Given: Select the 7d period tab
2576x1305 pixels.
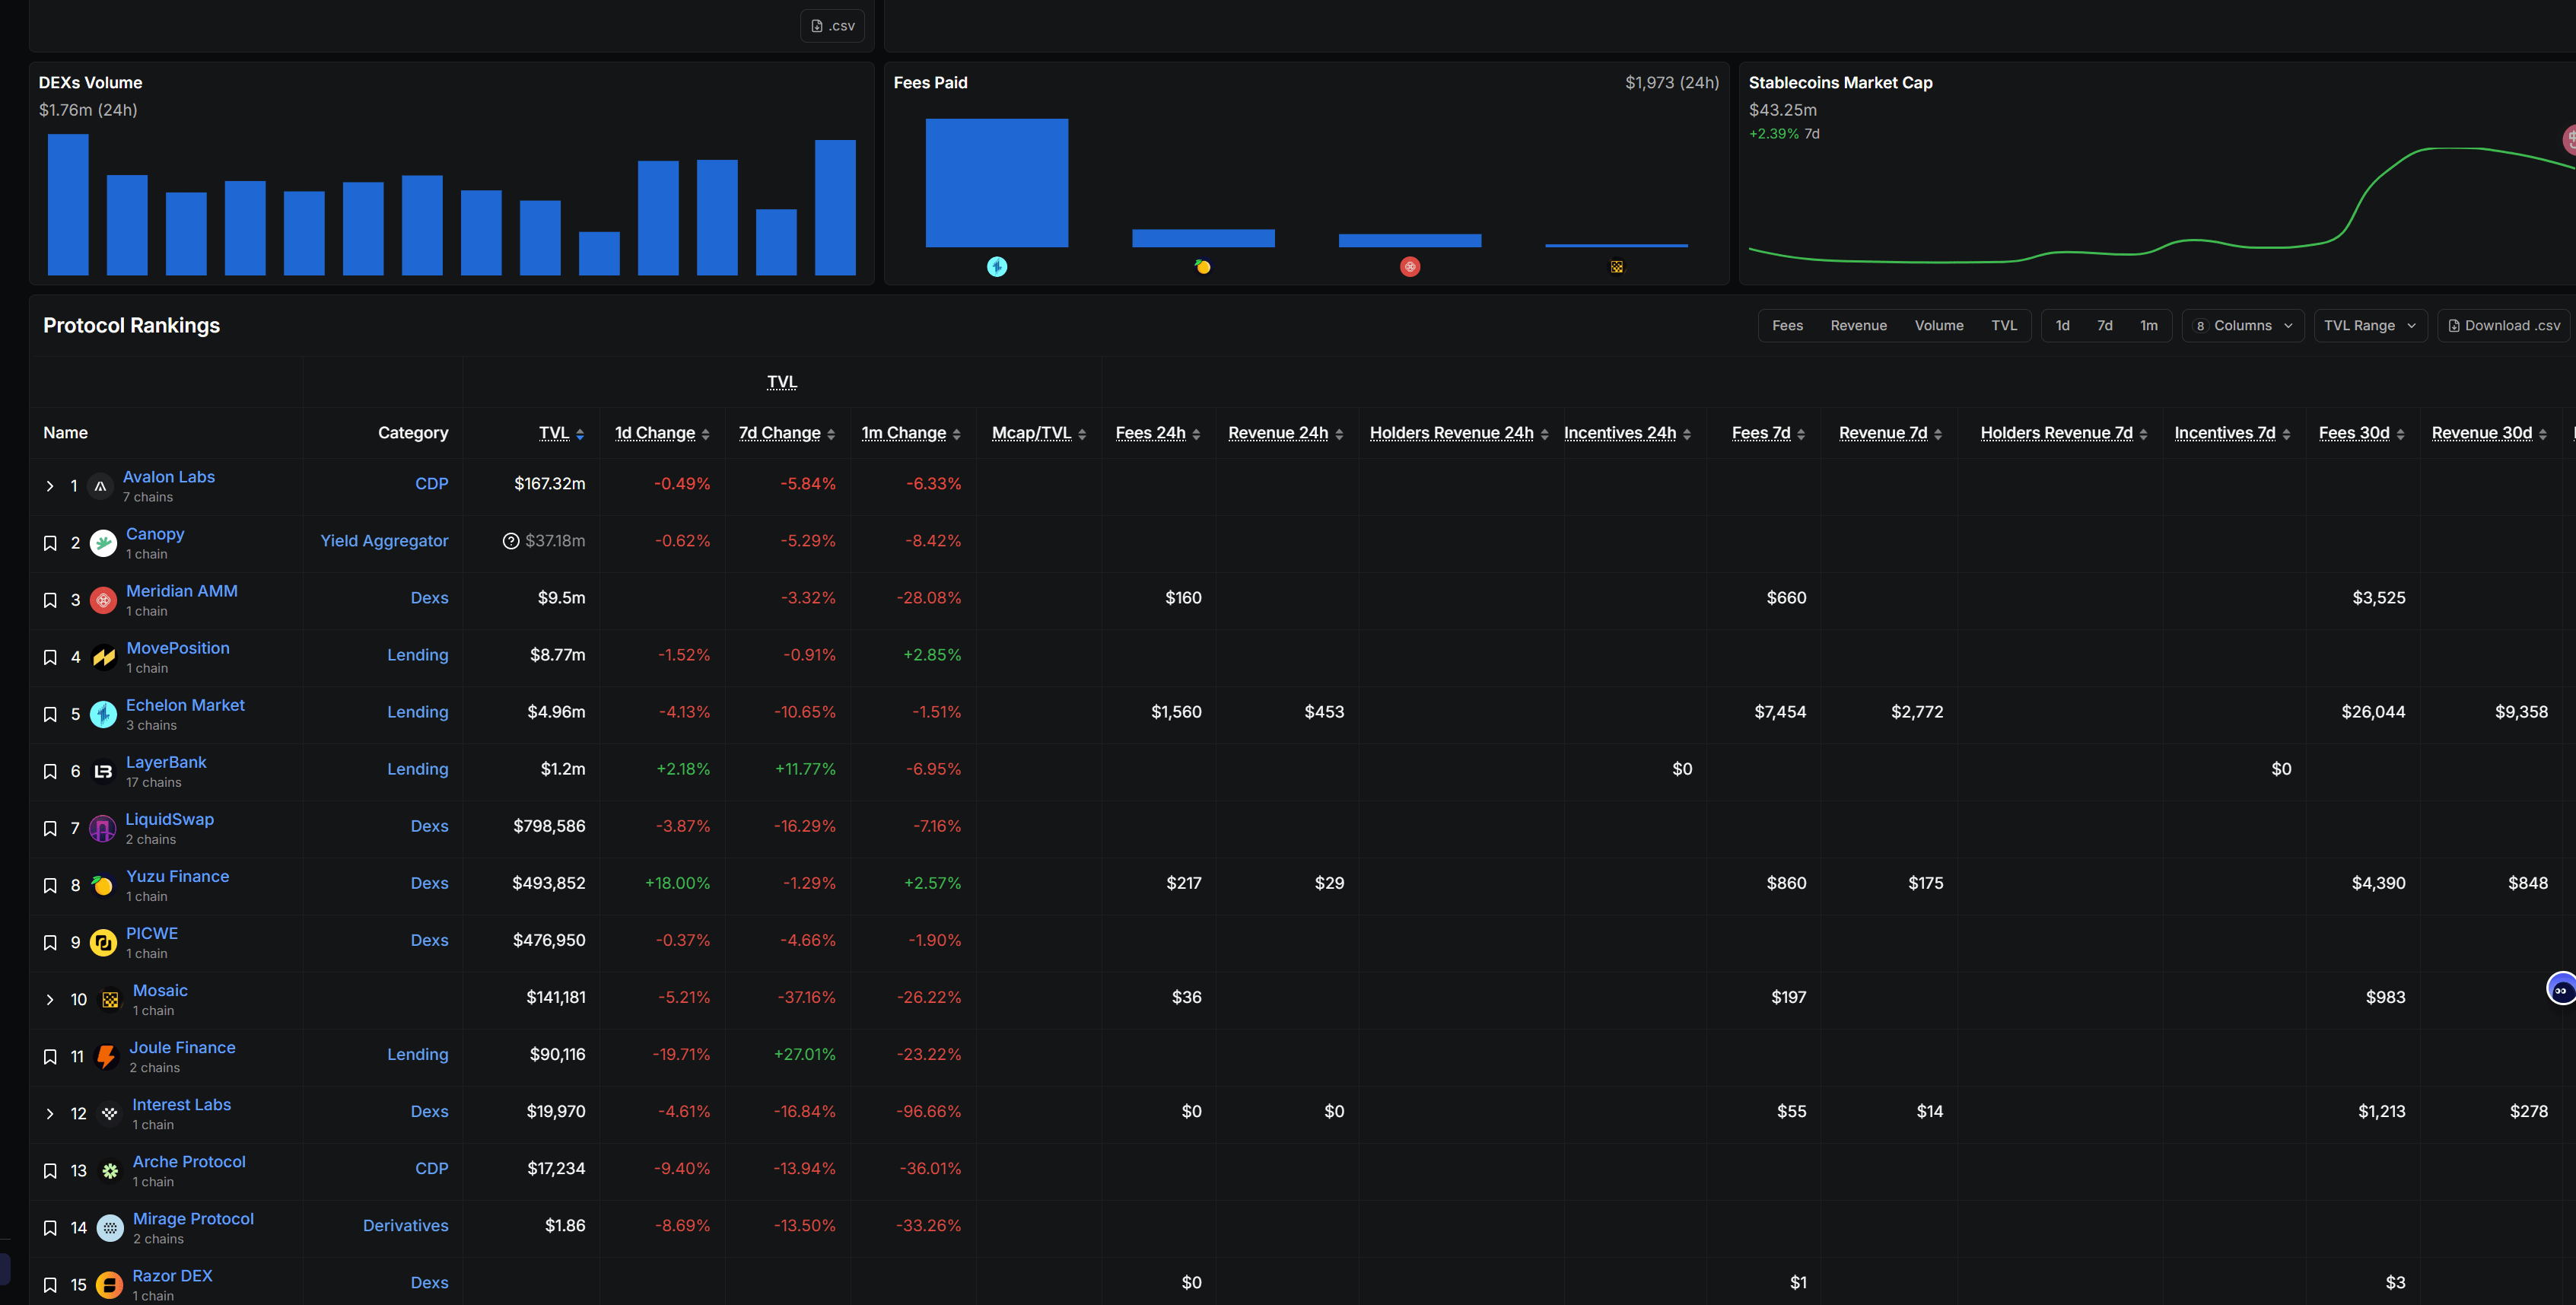Looking at the screenshot, I should point(2105,325).
